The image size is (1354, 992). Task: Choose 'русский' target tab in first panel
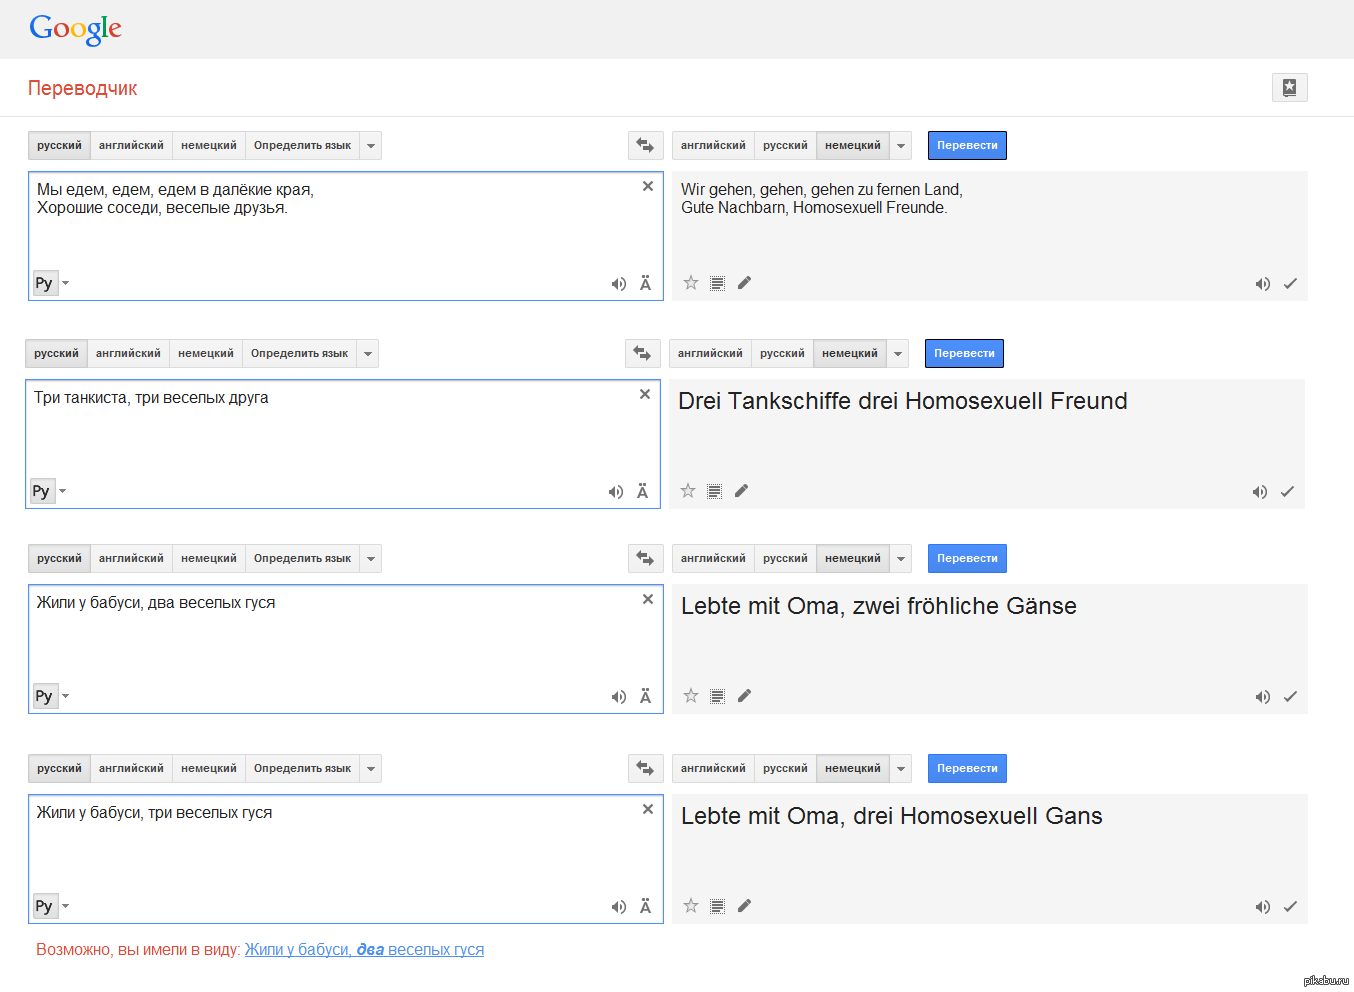tap(785, 146)
